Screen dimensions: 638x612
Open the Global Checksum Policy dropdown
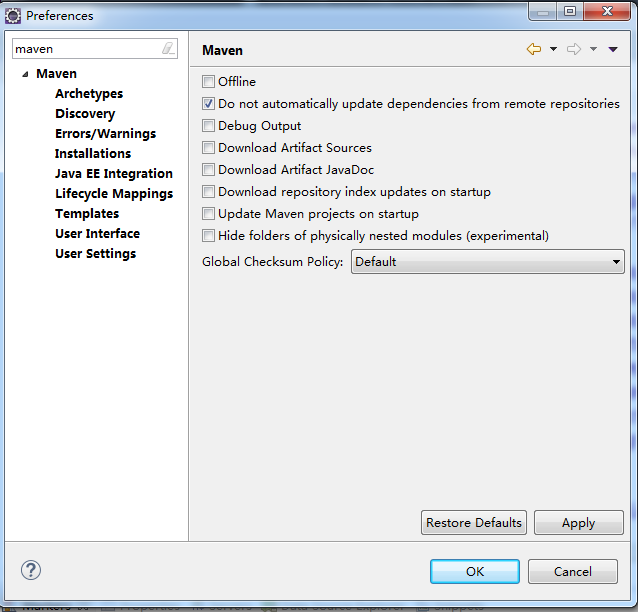point(487,262)
